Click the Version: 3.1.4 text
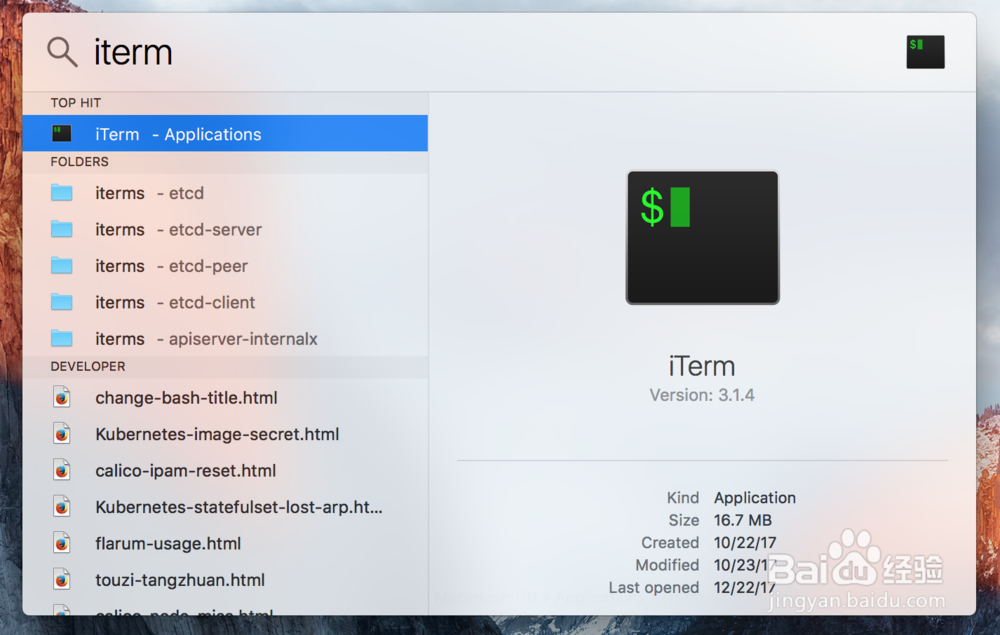 pos(702,395)
